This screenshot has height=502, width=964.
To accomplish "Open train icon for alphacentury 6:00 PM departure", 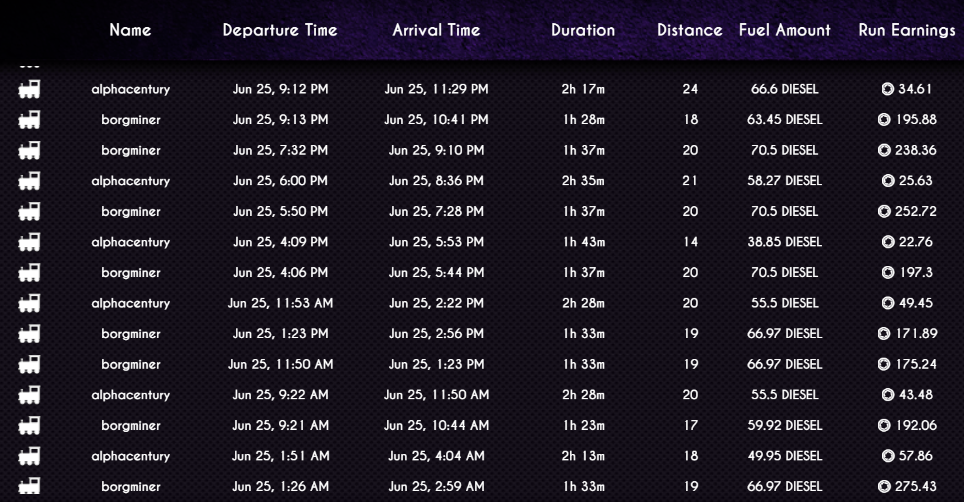I will [x=29, y=181].
